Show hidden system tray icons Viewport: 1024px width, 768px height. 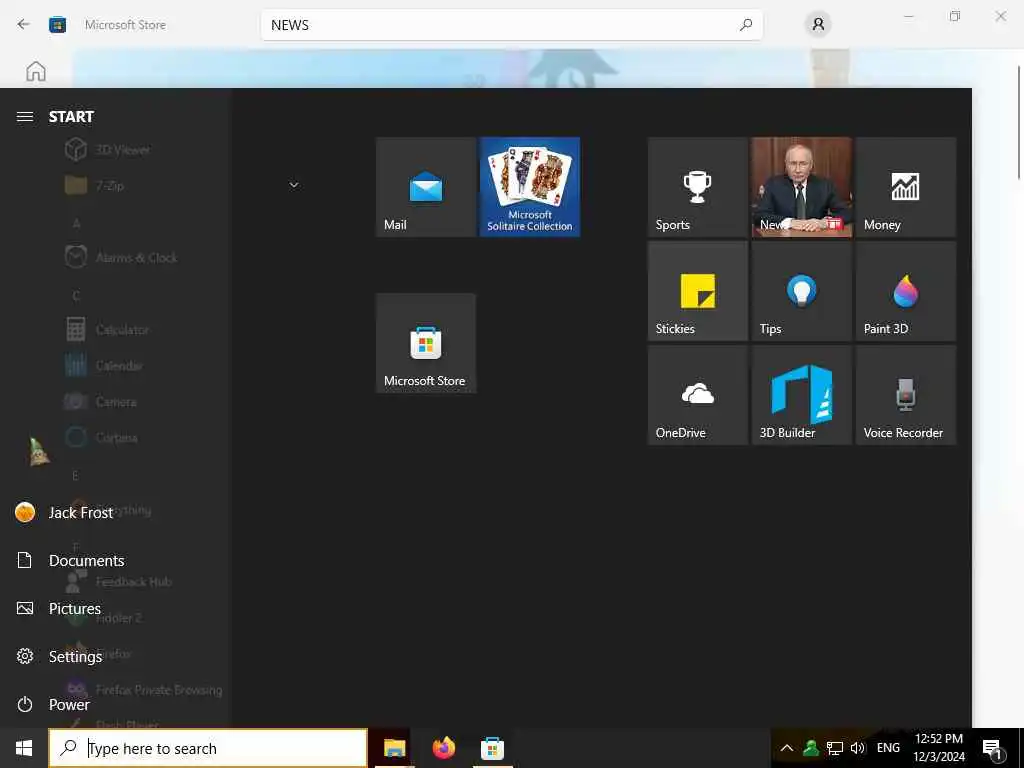pyautogui.click(x=787, y=748)
